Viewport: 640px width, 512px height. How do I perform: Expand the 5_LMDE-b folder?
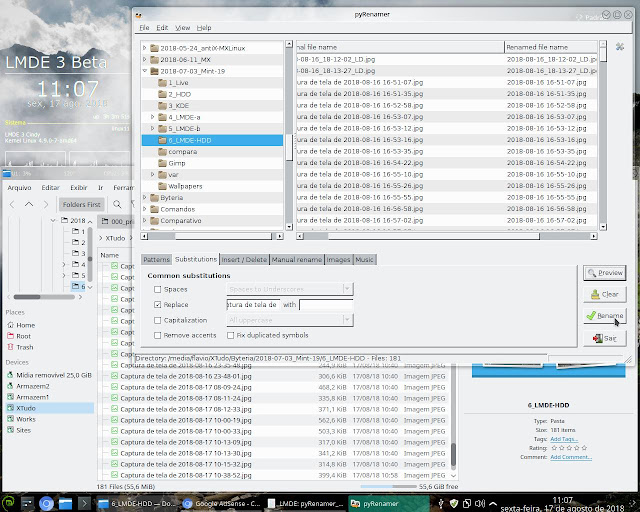153,128
